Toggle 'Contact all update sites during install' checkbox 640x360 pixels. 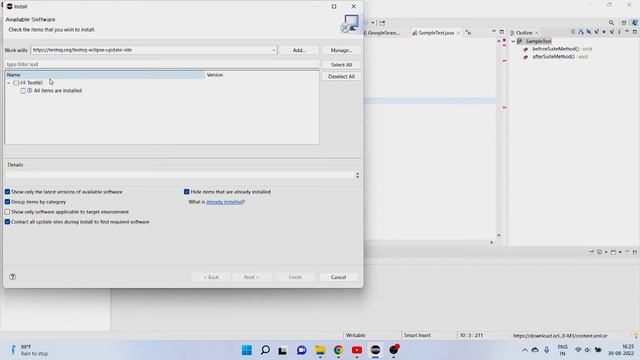tap(7, 222)
